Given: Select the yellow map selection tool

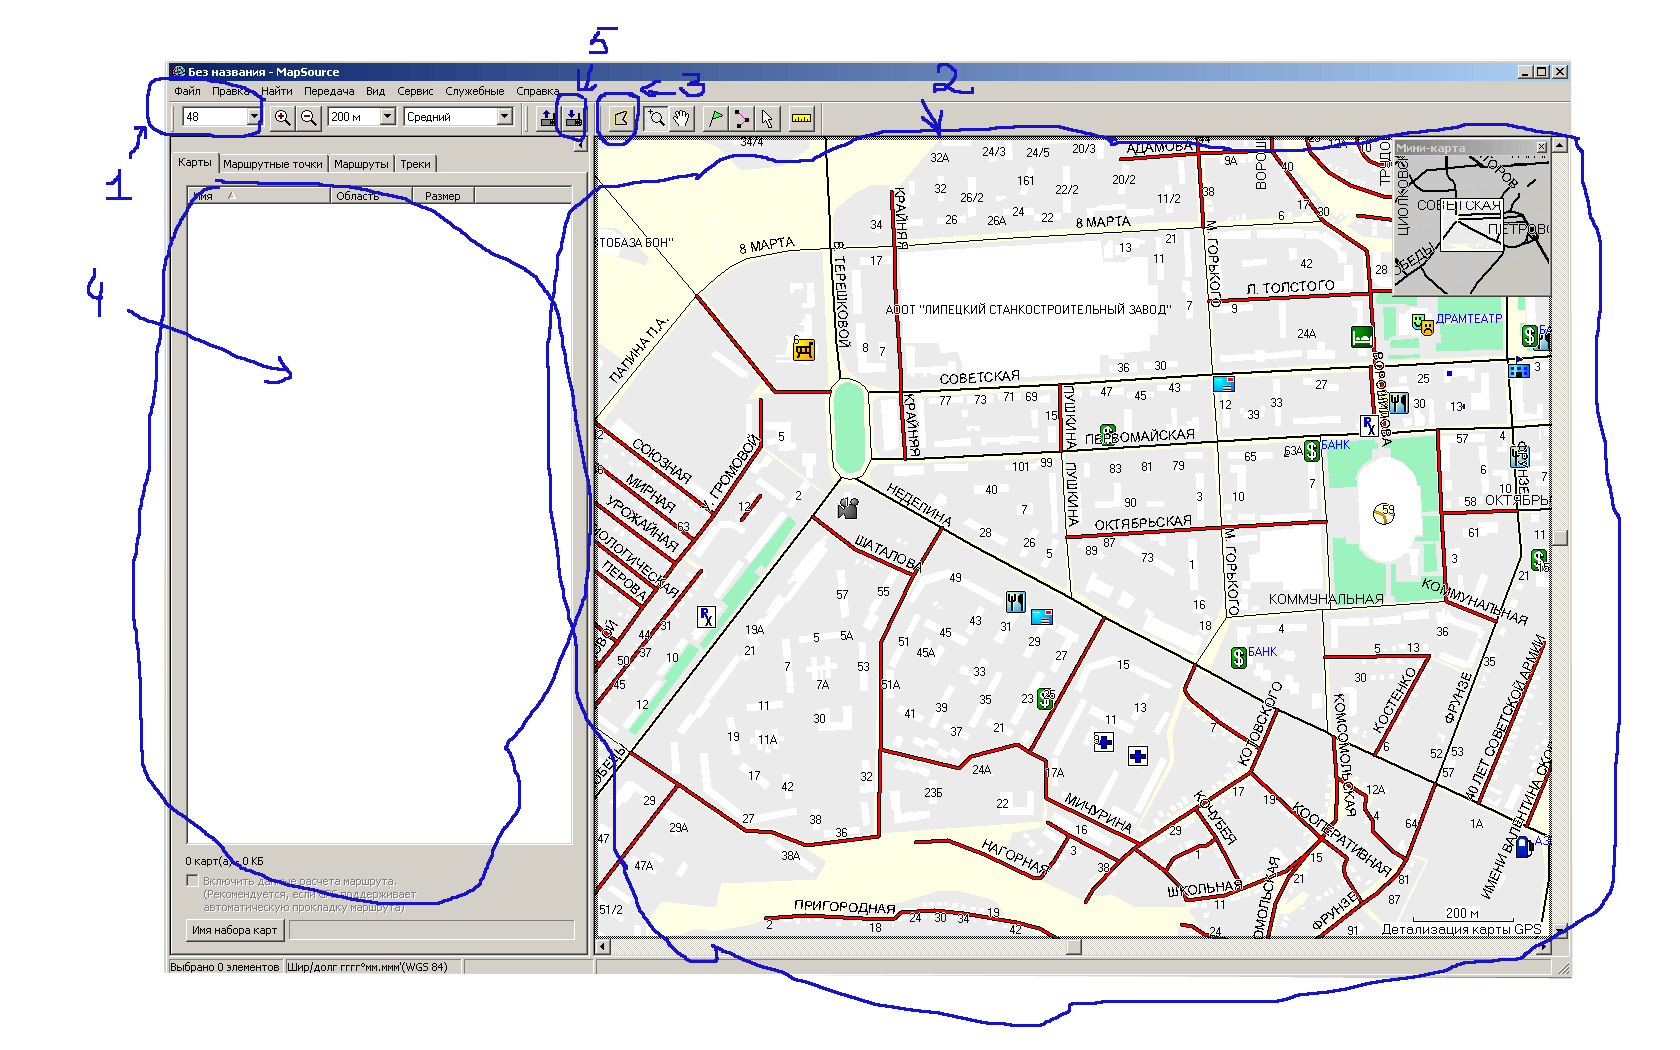Looking at the screenshot, I should (x=621, y=118).
